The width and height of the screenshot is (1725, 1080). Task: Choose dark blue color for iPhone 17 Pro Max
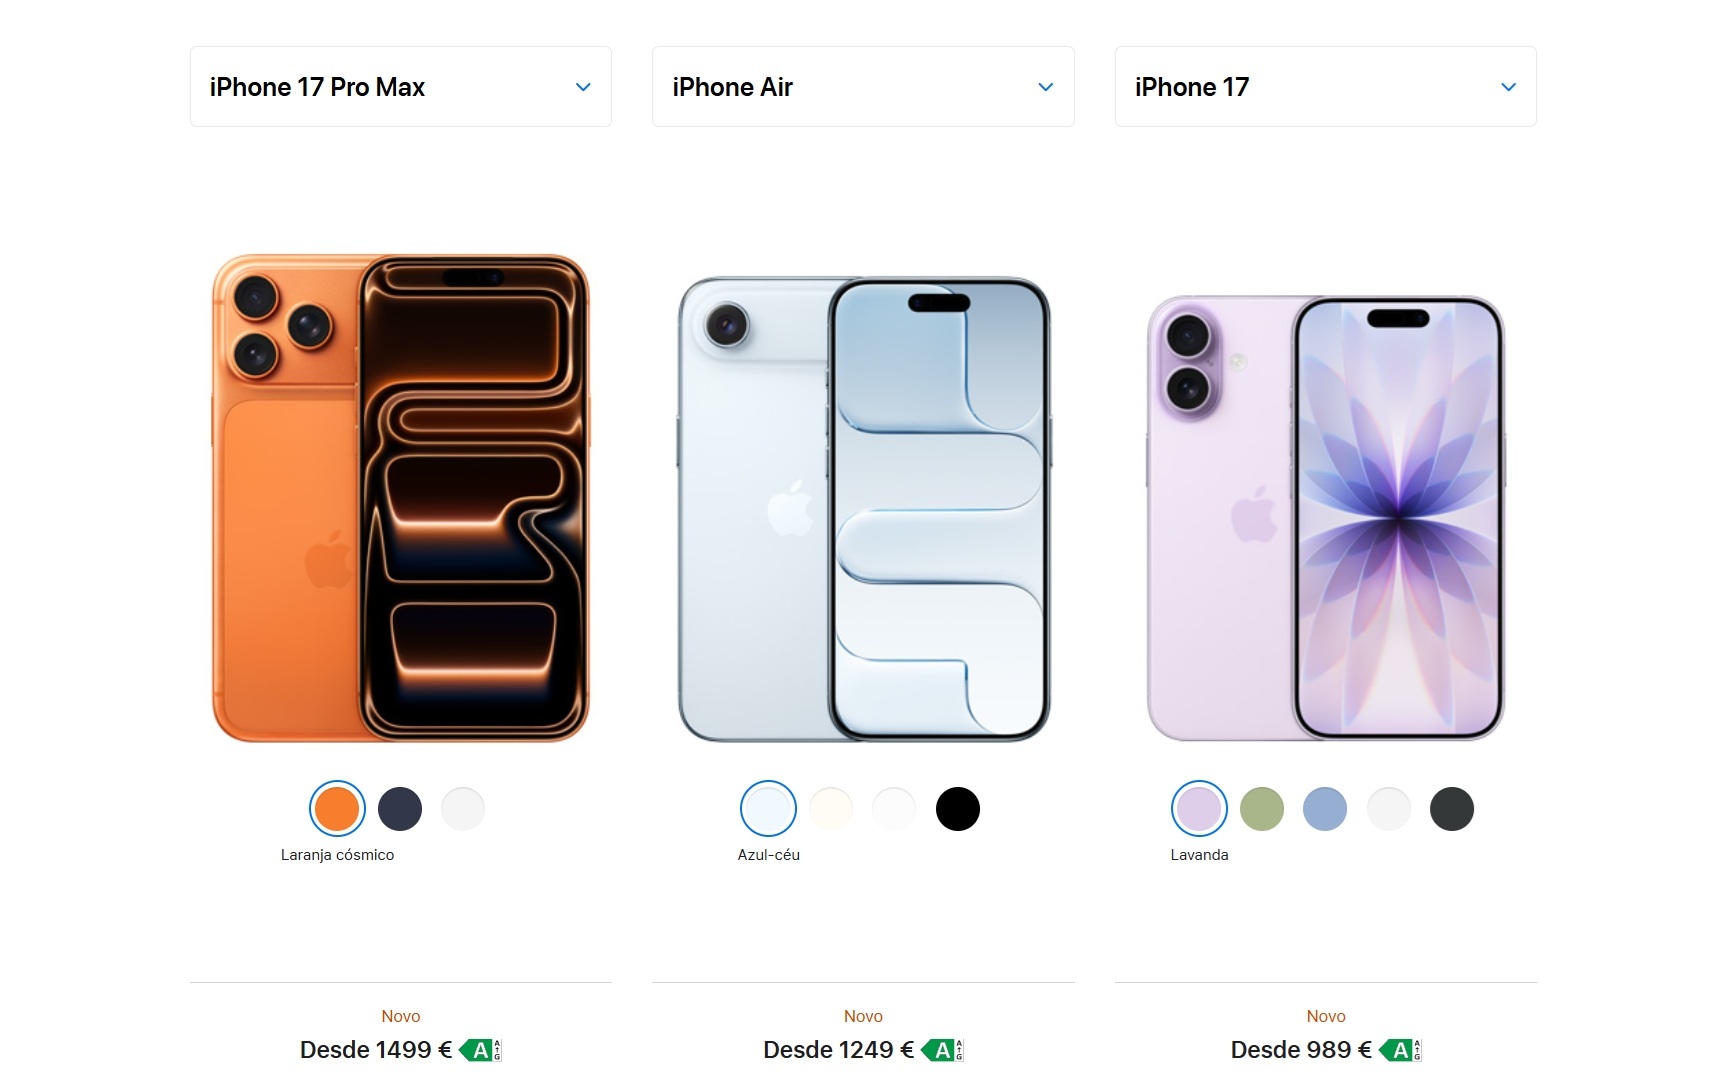[x=400, y=809]
